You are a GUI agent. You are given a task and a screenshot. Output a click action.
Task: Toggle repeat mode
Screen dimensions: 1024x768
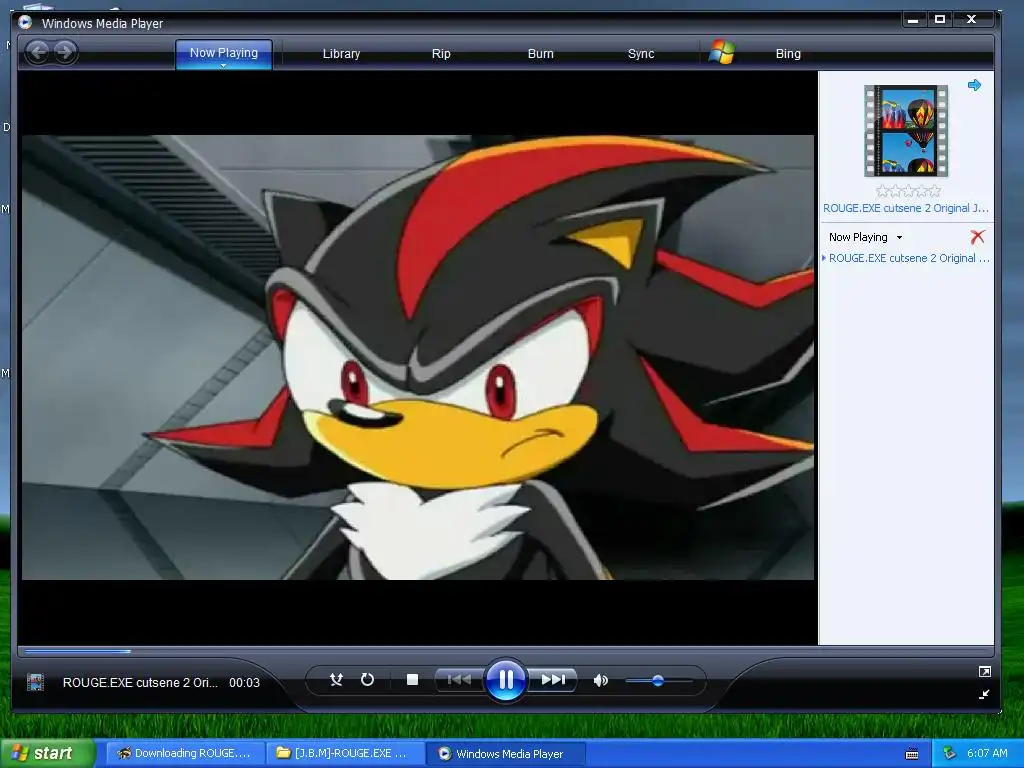coord(367,680)
